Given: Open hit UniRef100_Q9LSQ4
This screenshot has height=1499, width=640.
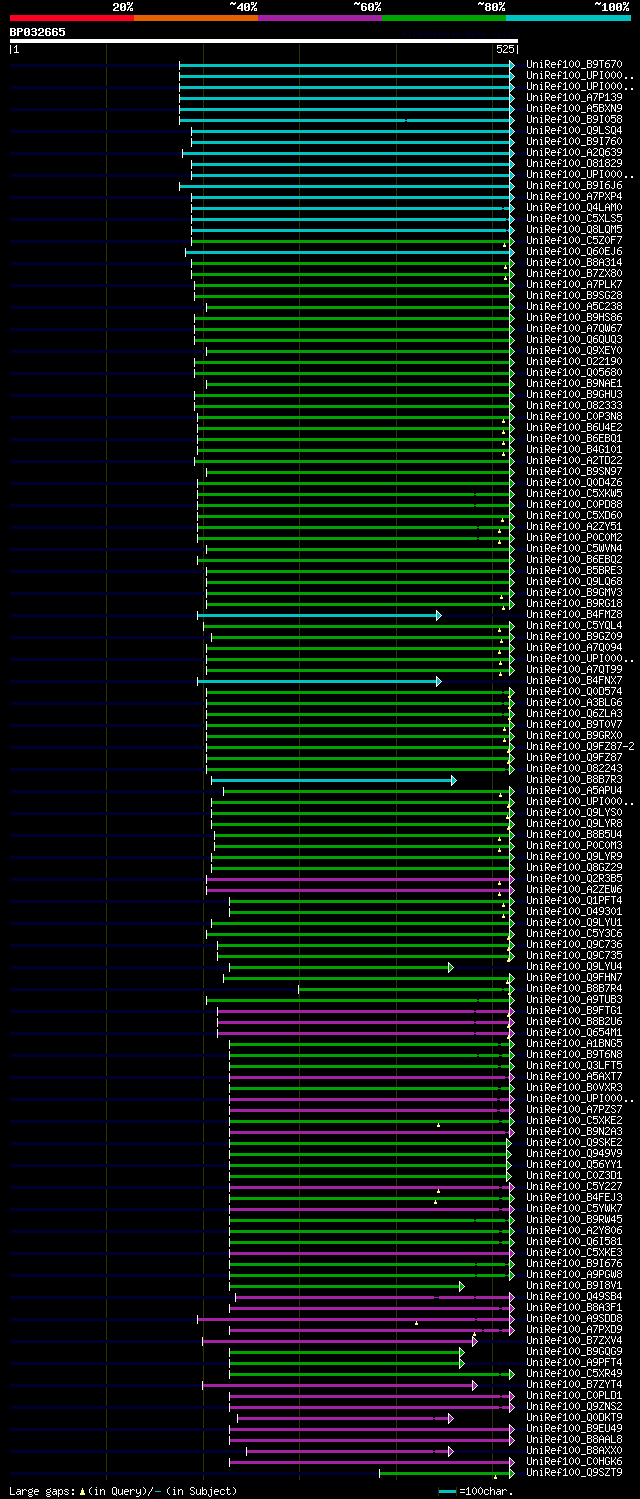Looking at the screenshot, I should coord(575,131).
